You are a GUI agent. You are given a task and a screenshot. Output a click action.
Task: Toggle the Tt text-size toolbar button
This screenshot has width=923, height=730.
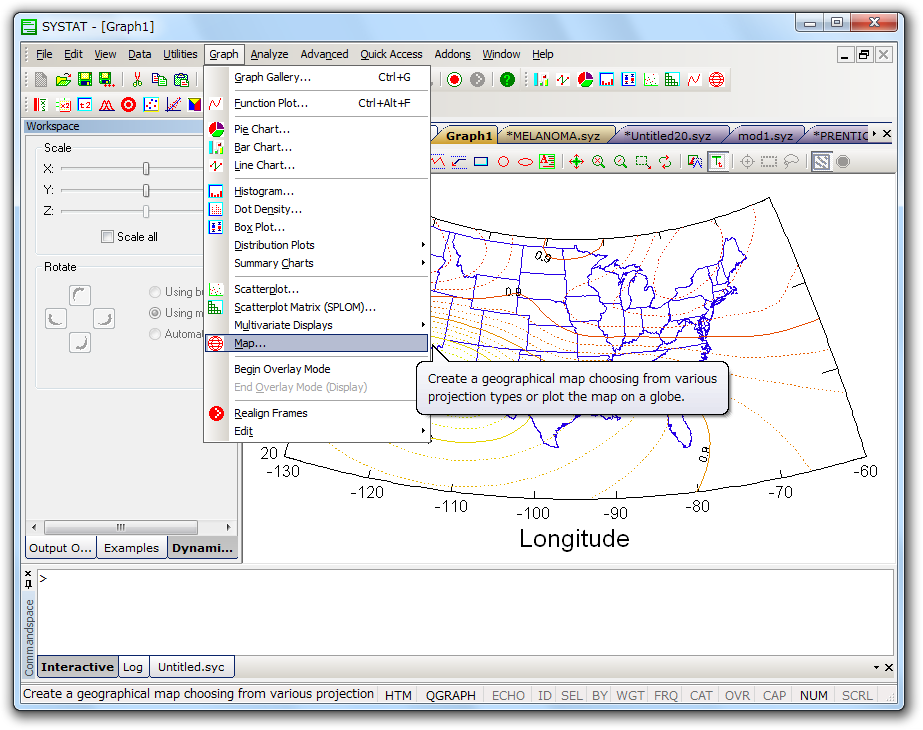click(718, 161)
